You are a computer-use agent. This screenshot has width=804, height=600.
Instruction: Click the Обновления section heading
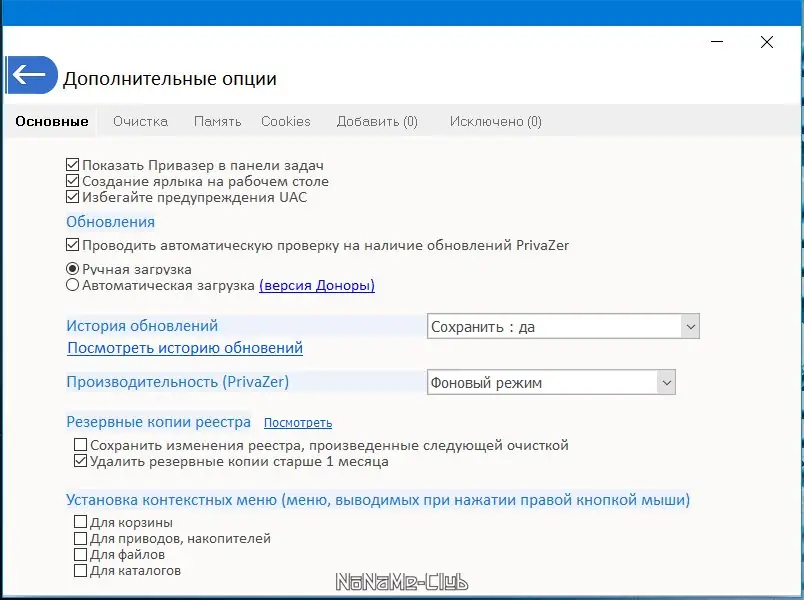coord(110,222)
